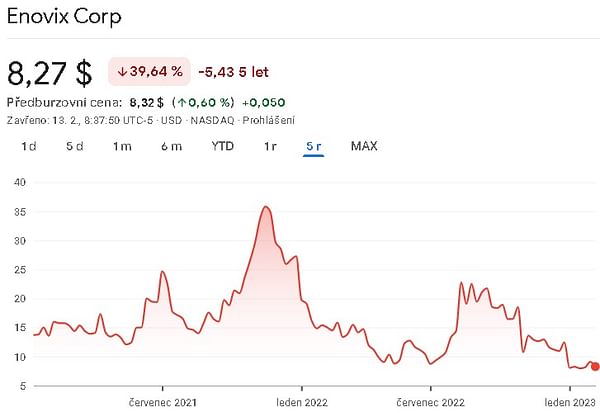The height and width of the screenshot is (413, 600).
Task: Click the červenec 2022 axis label
Action: pyautogui.click(x=431, y=403)
